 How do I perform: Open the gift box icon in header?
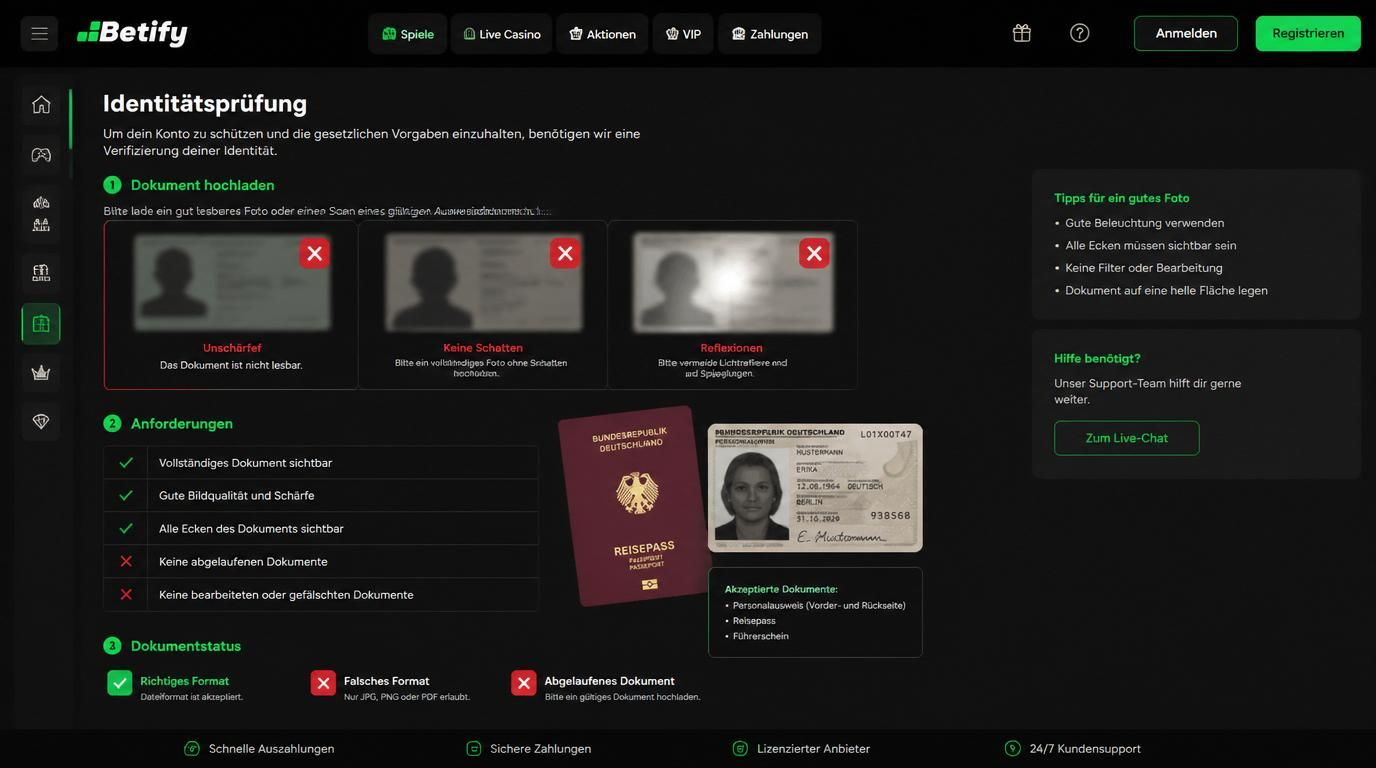[1021, 33]
